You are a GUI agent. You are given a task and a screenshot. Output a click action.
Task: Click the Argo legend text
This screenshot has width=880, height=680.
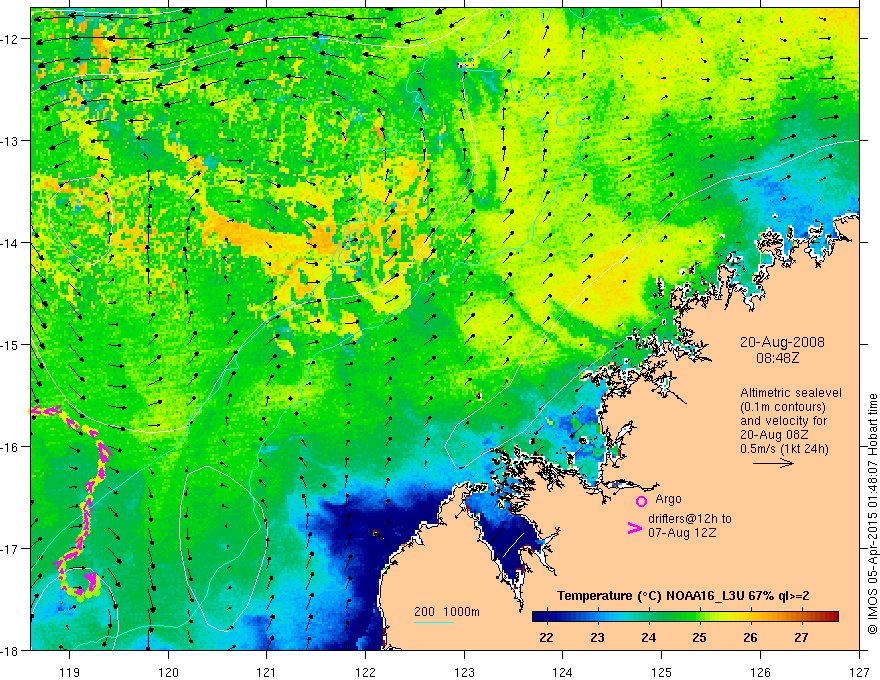668,499
